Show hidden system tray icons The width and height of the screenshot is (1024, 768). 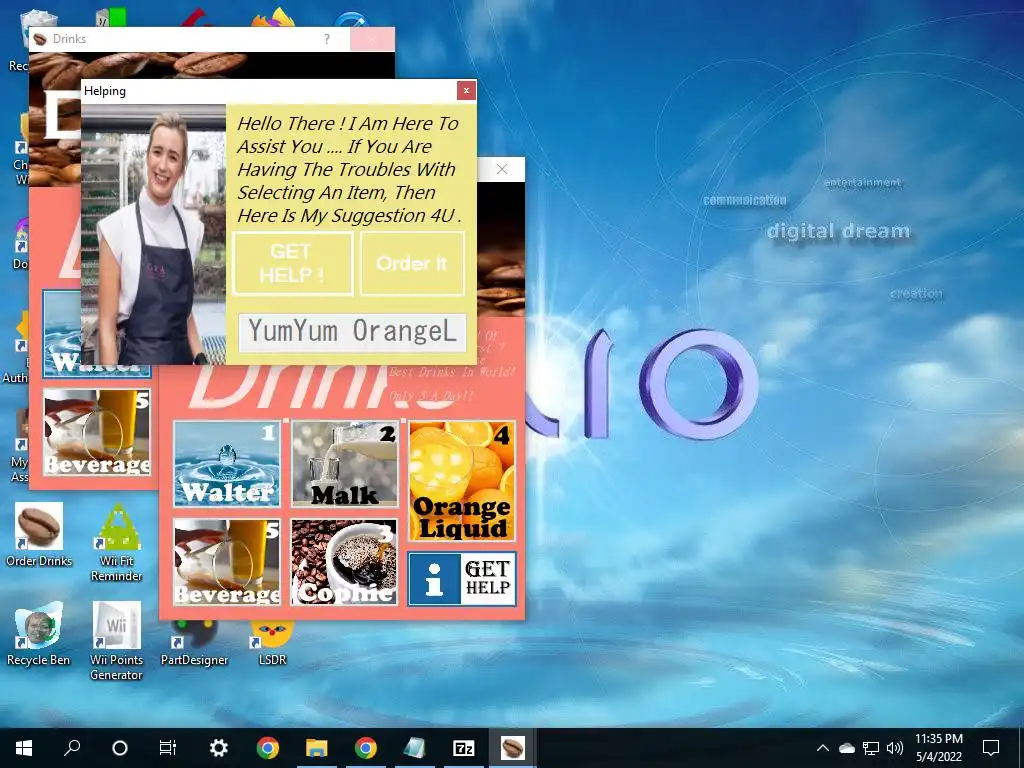pos(823,748)
